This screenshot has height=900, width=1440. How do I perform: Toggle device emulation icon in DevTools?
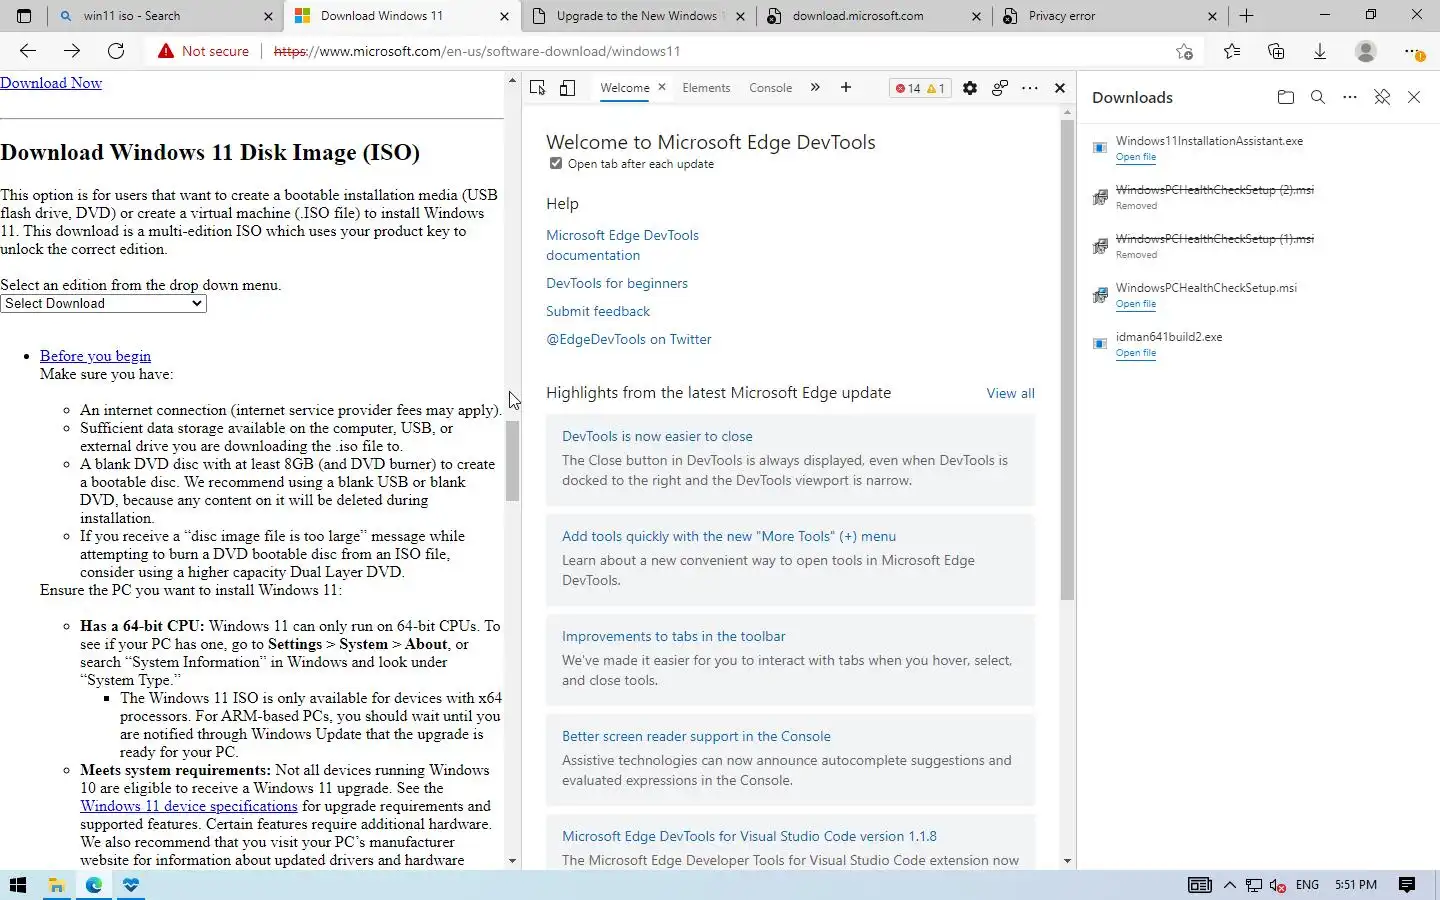coord(567,88)
